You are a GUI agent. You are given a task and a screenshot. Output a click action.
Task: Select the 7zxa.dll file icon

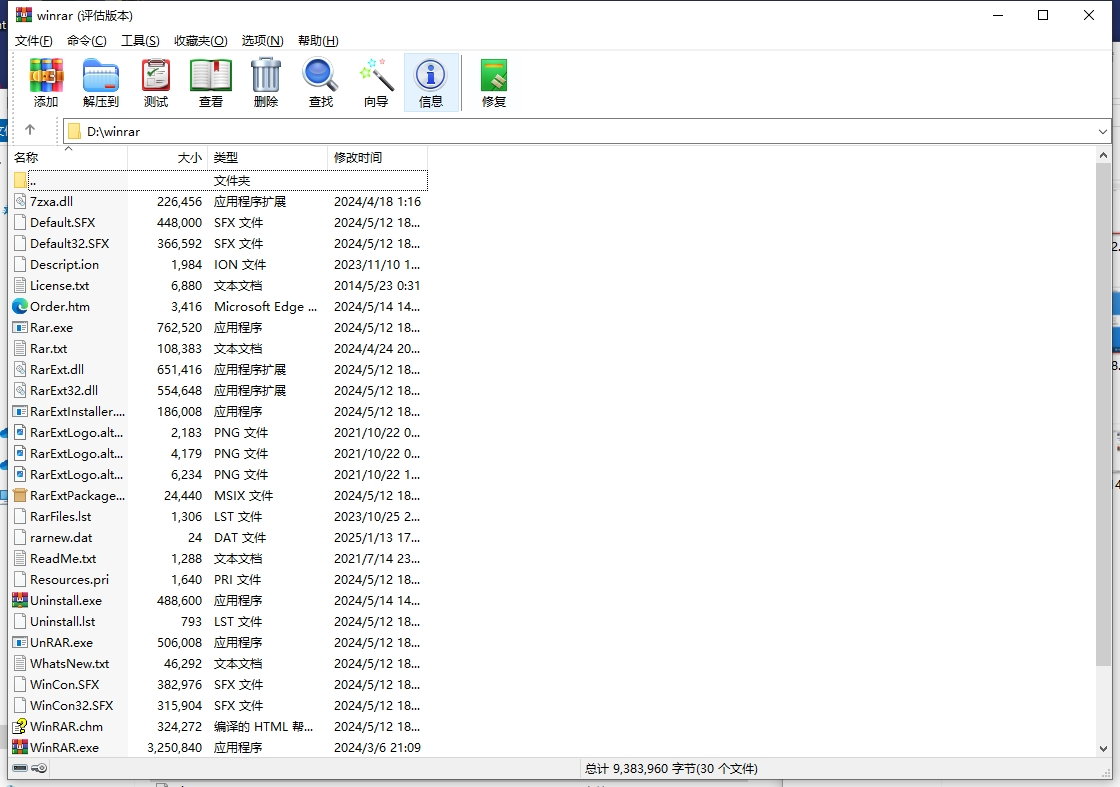20,201
